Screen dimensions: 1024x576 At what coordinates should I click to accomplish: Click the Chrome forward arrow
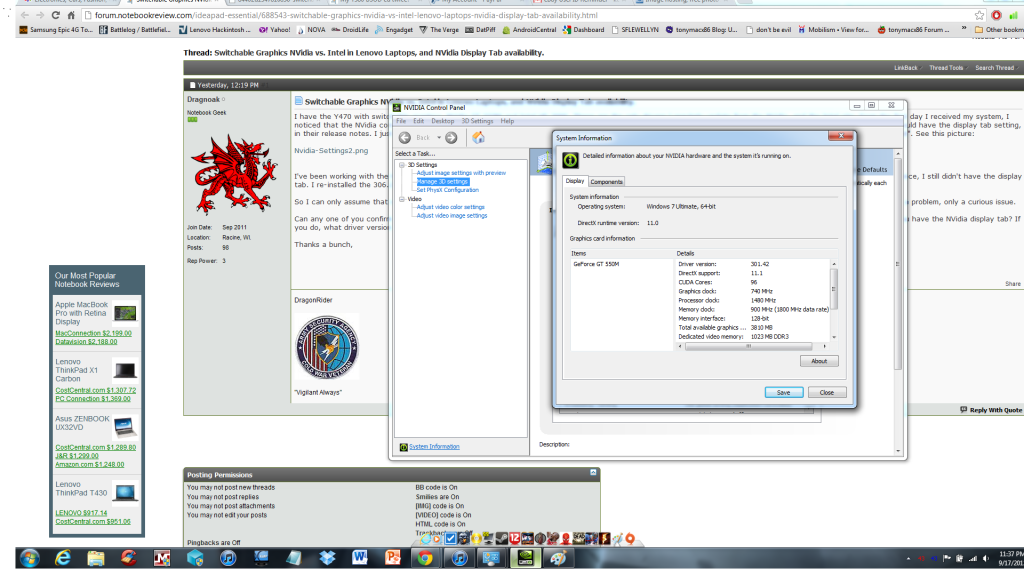(x=40, y=15)
